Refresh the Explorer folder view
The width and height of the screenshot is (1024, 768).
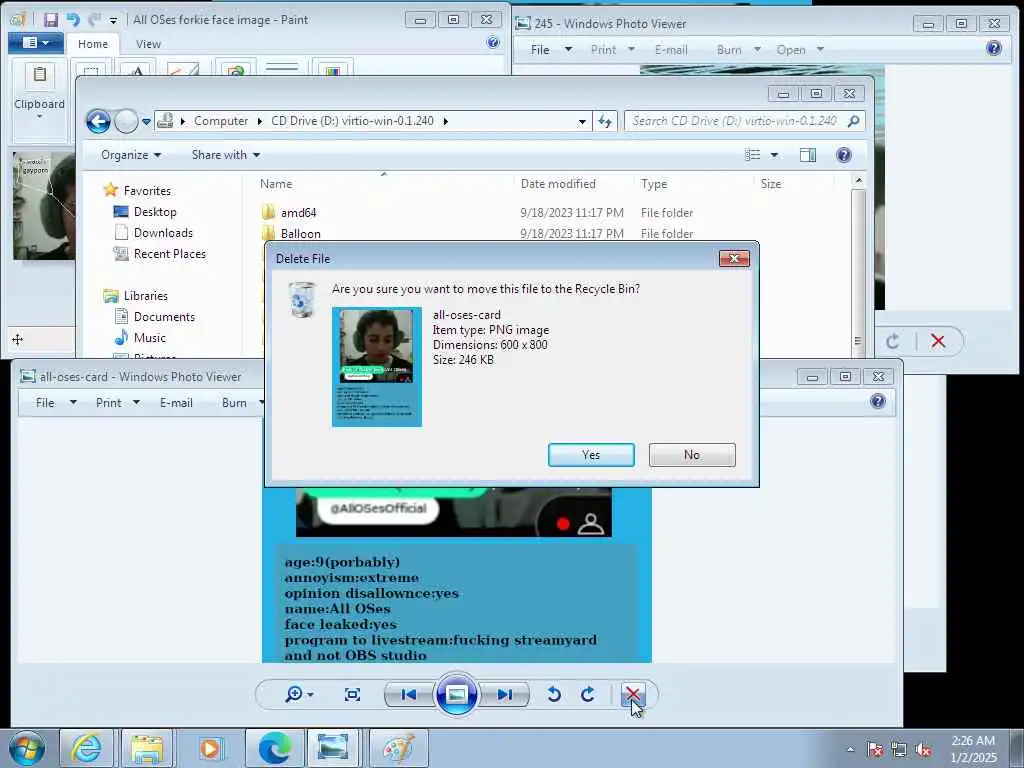click(605, 121)
